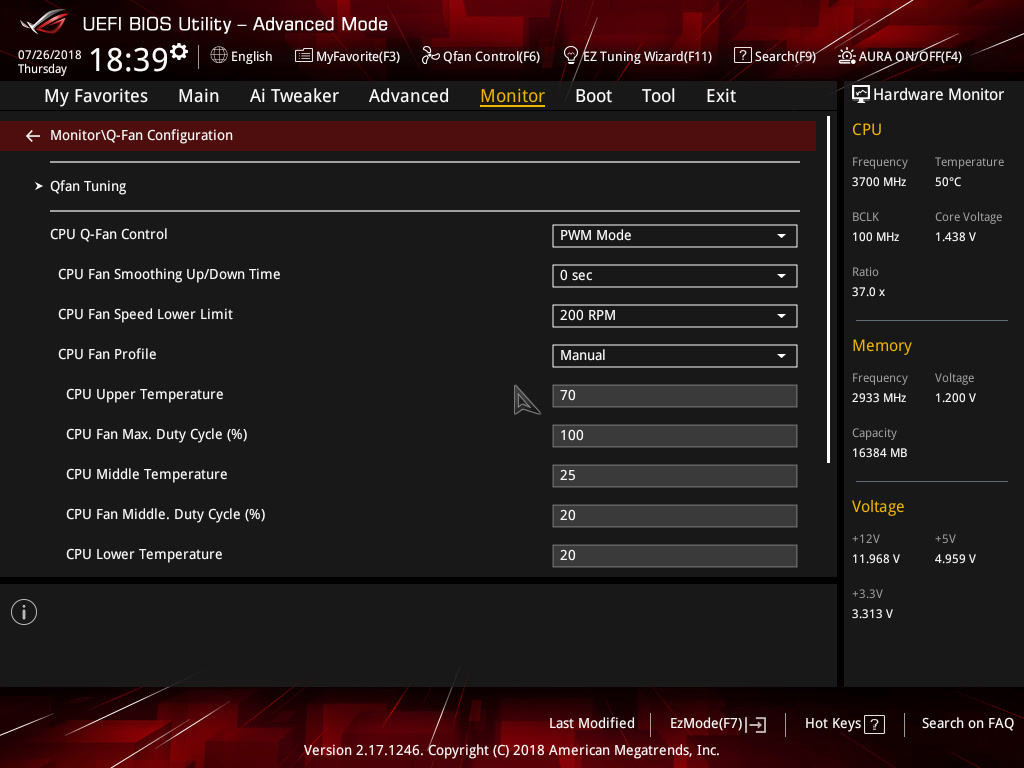Click BCLK value 100 MHz
Viewport: 1024px width, 768px height.
(x=875, y=237)
